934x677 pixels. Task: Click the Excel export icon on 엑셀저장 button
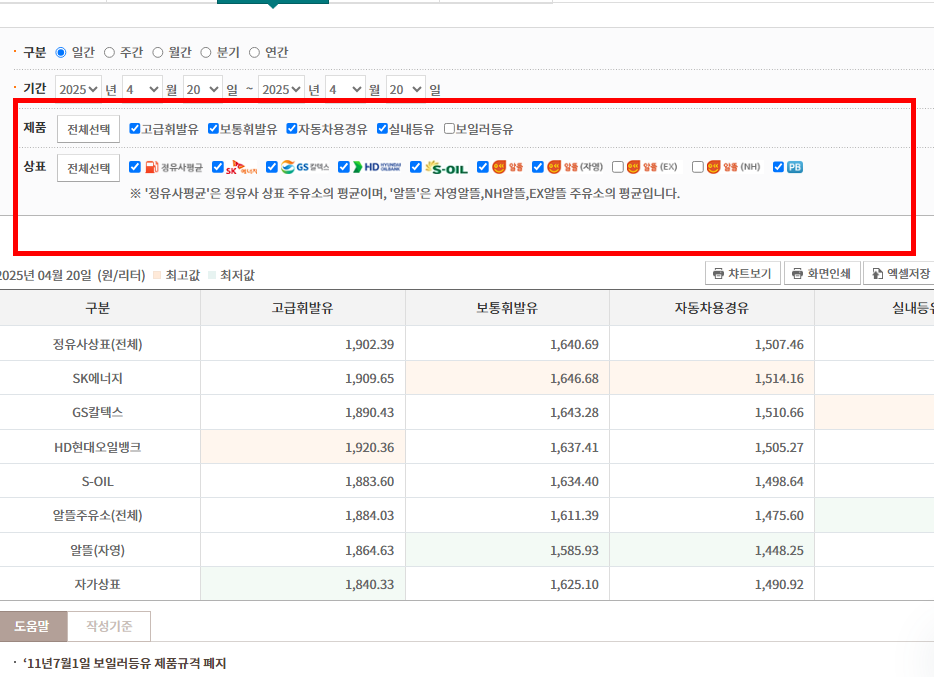coord(877,271)
